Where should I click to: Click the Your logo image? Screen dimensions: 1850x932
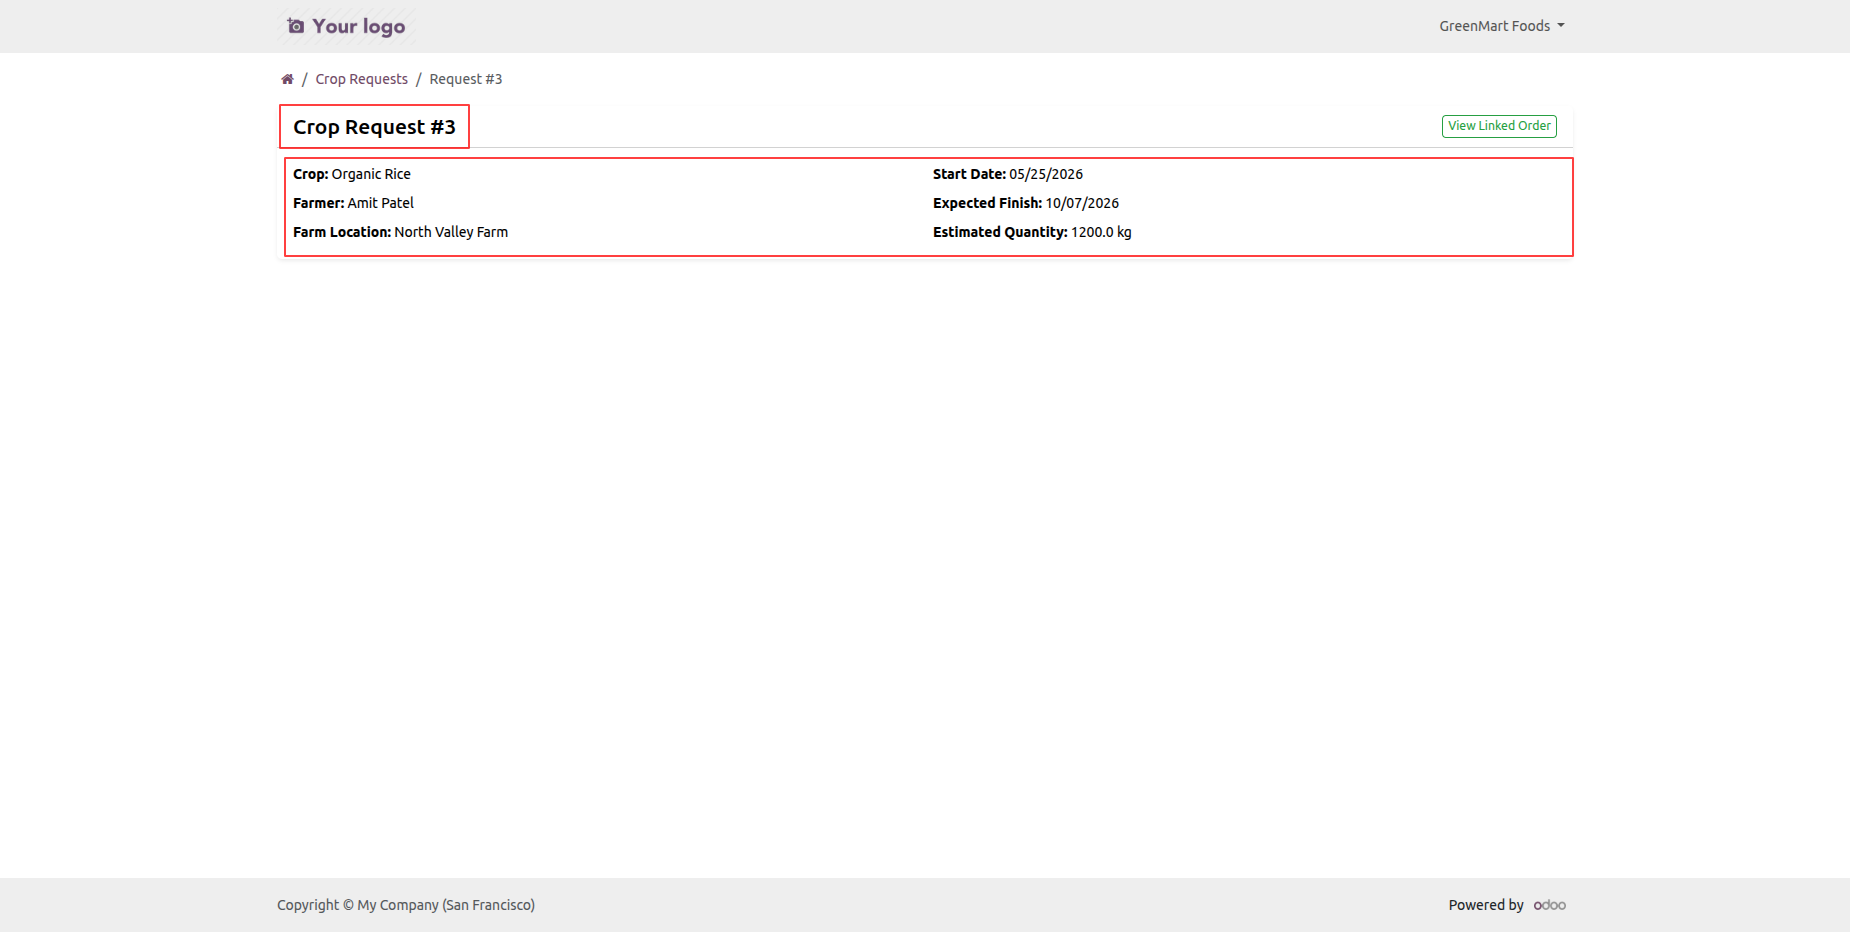pos(346,26)
